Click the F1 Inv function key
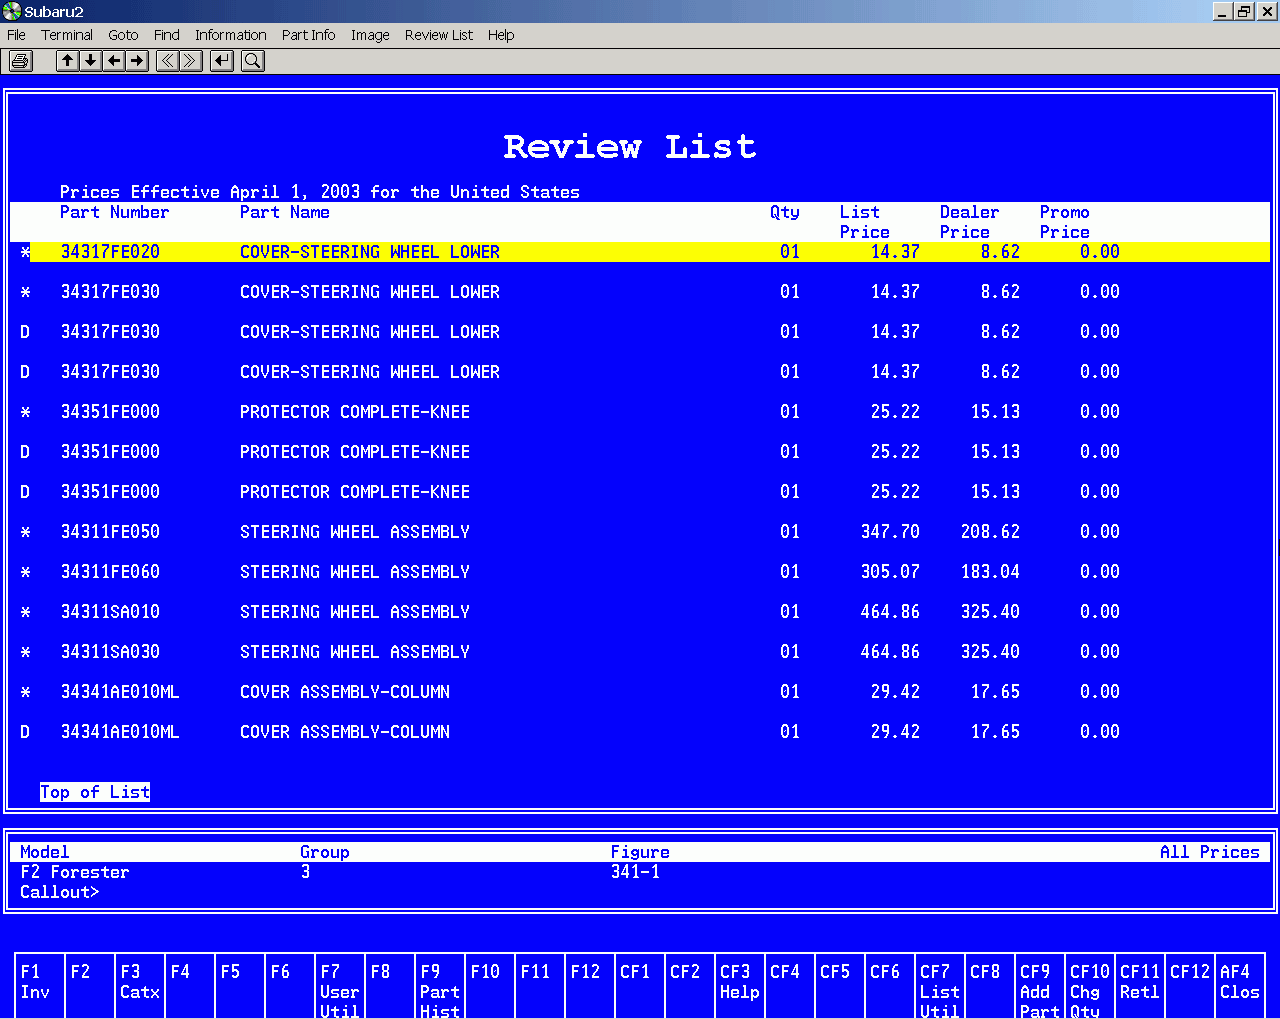The height and width of the screenshot is (1019, 1280). 40,986
